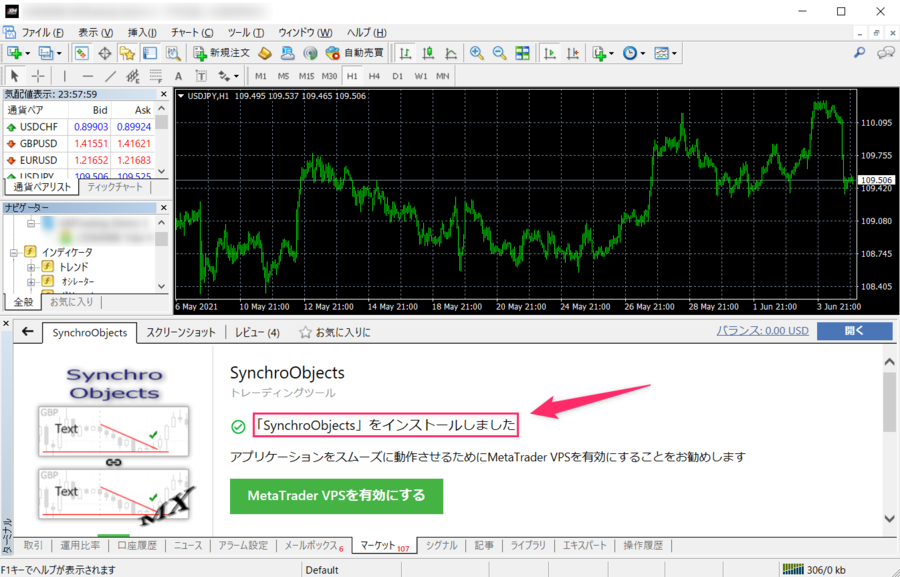
Task: Switch timeframe to M30
Action: click(x=329, y=76)
